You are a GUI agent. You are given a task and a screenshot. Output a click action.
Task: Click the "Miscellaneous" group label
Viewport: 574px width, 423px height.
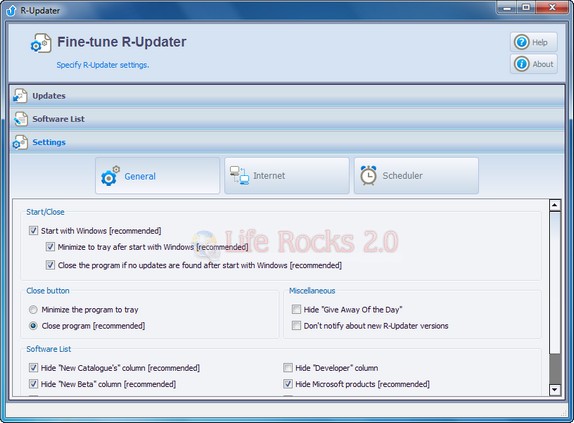[312, 291]
